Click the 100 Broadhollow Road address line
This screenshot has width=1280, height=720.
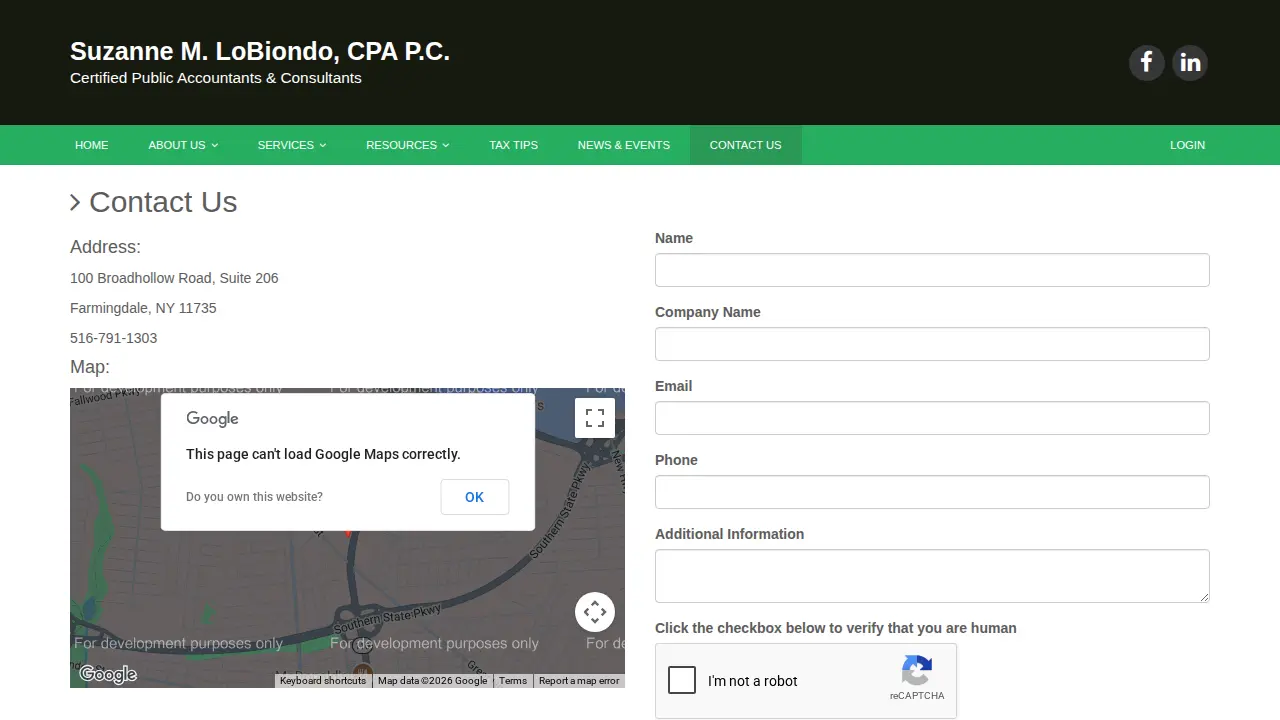tap(174, 278)
